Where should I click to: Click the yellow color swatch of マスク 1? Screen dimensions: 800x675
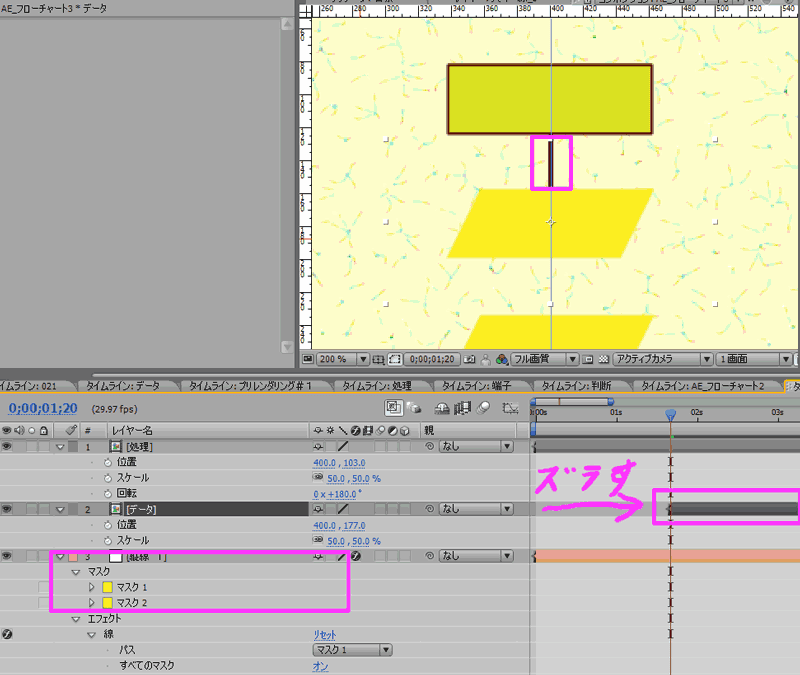pyautogui.click(x=105, y=587)
